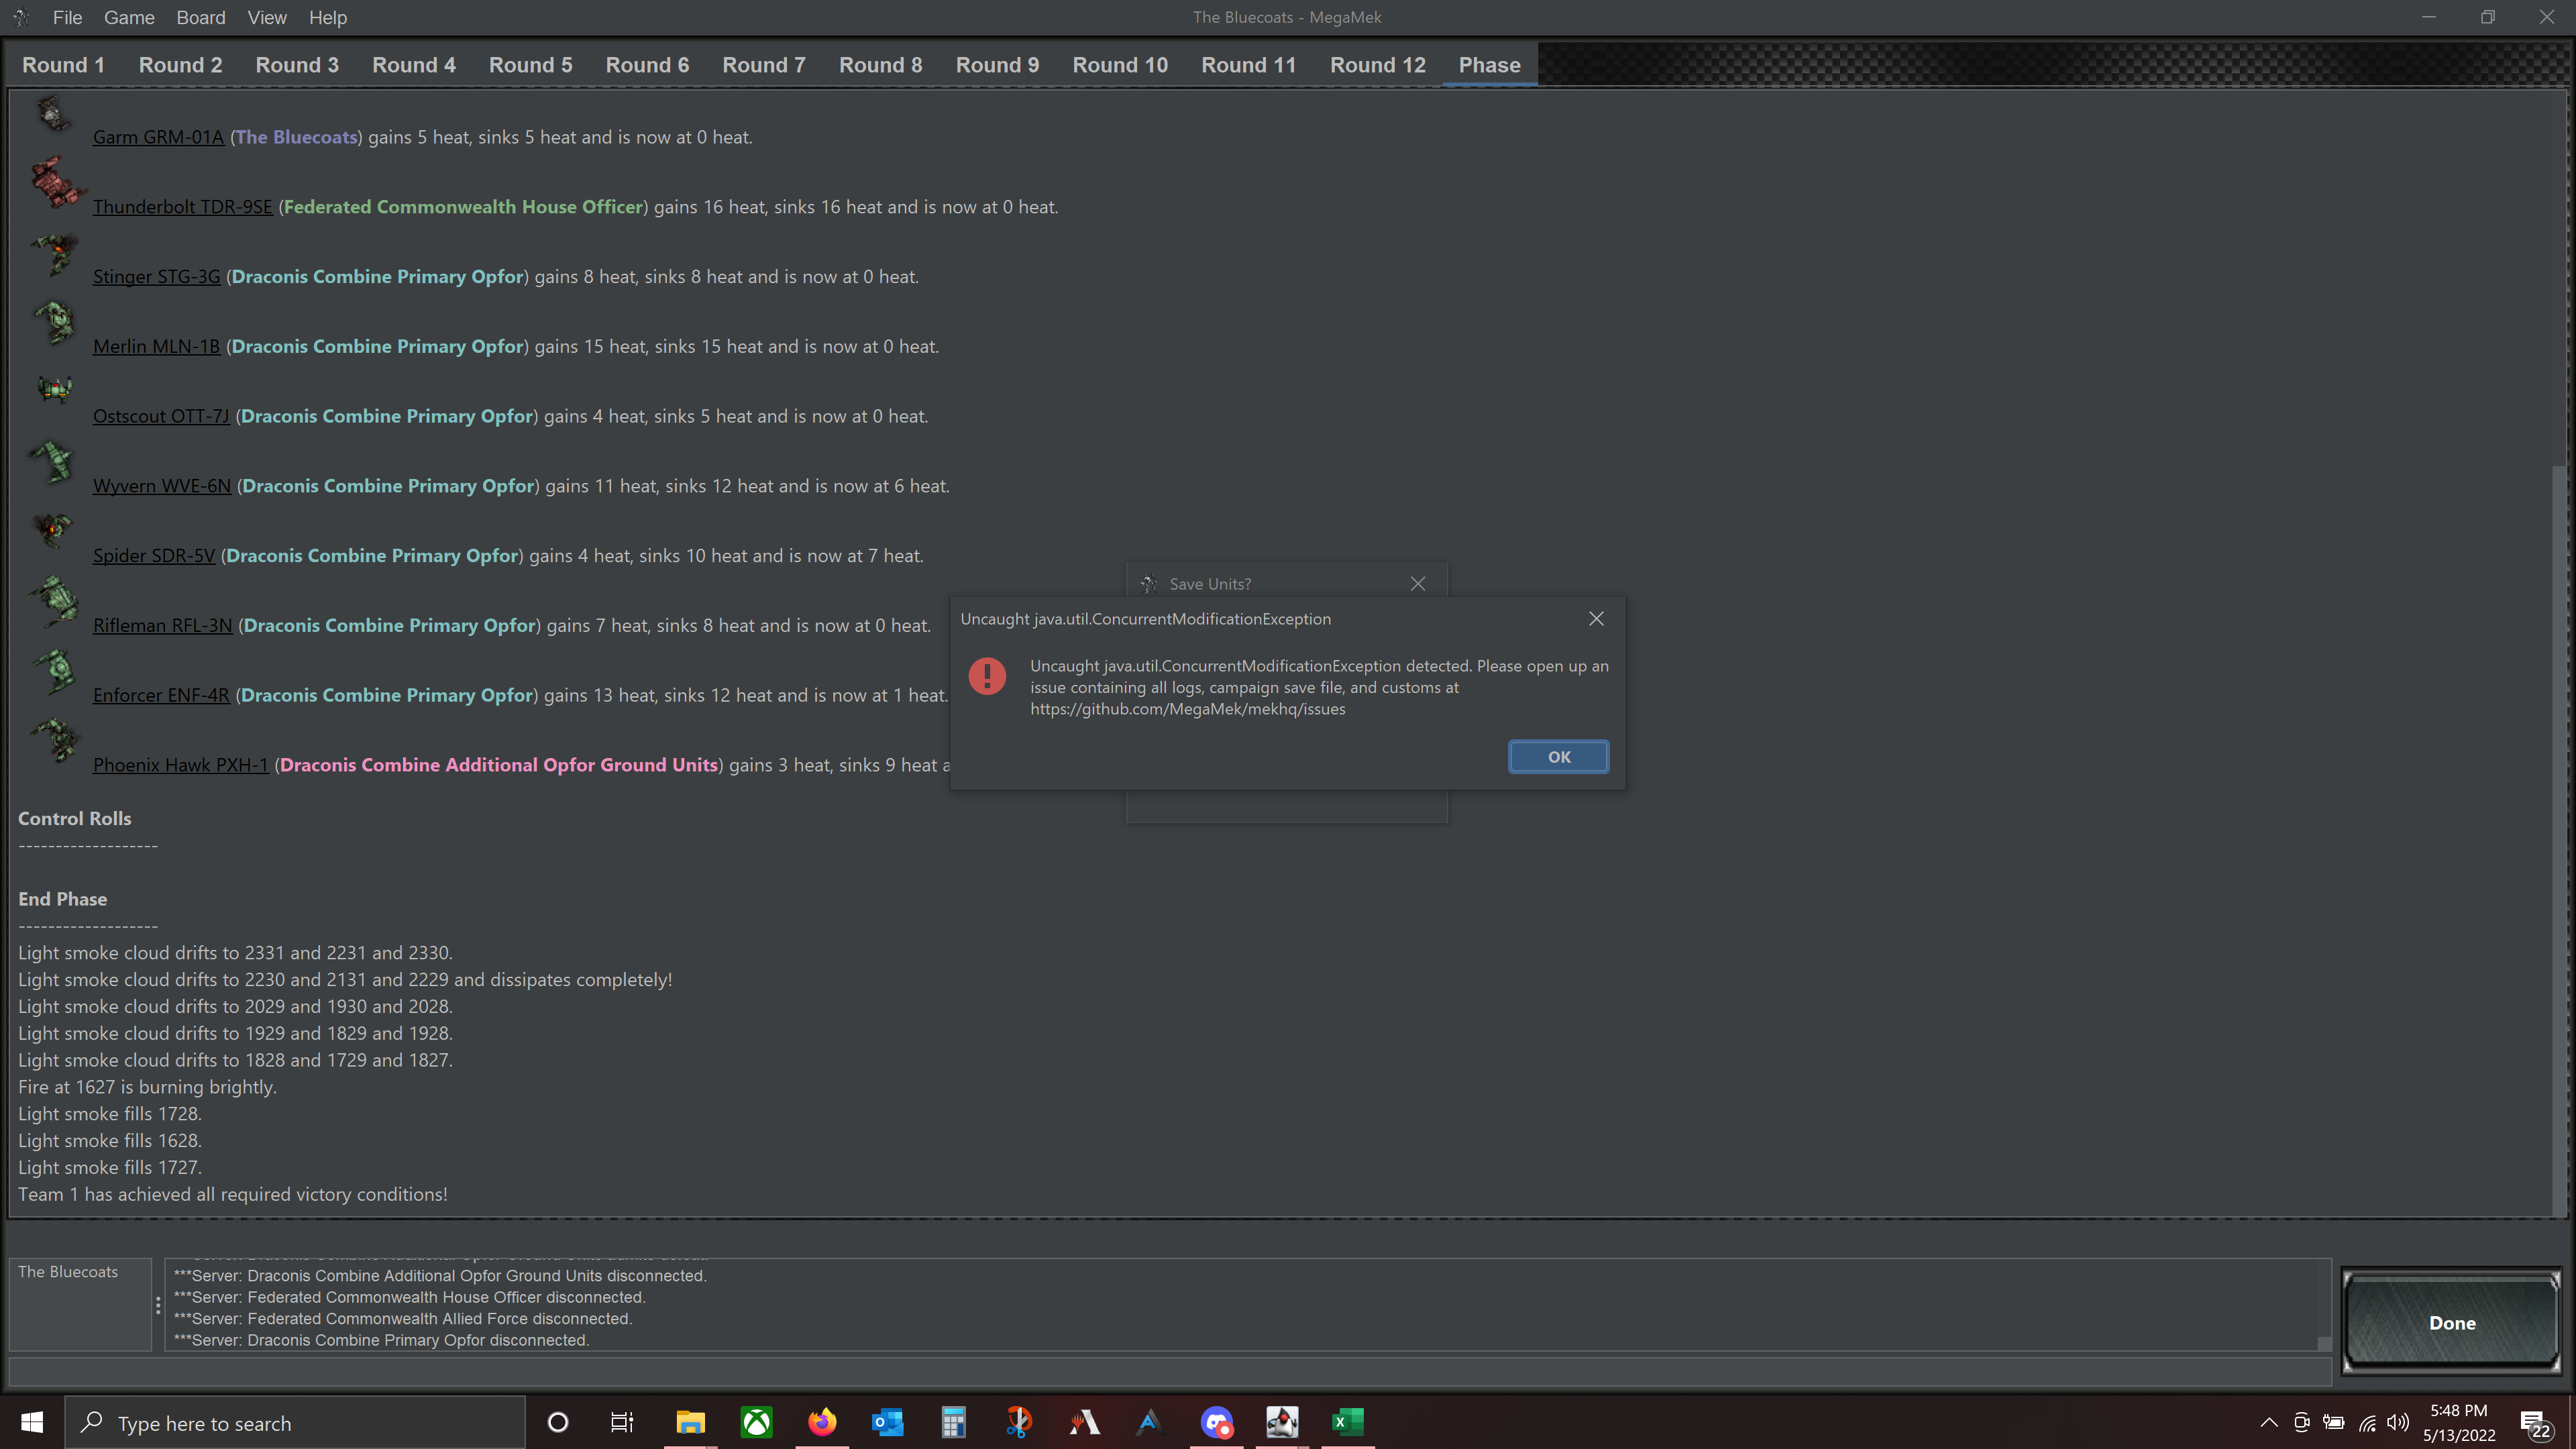
Task: Open the Phoenix Hawk PXH-1 unit link
Action: click(x=180, y=765)
